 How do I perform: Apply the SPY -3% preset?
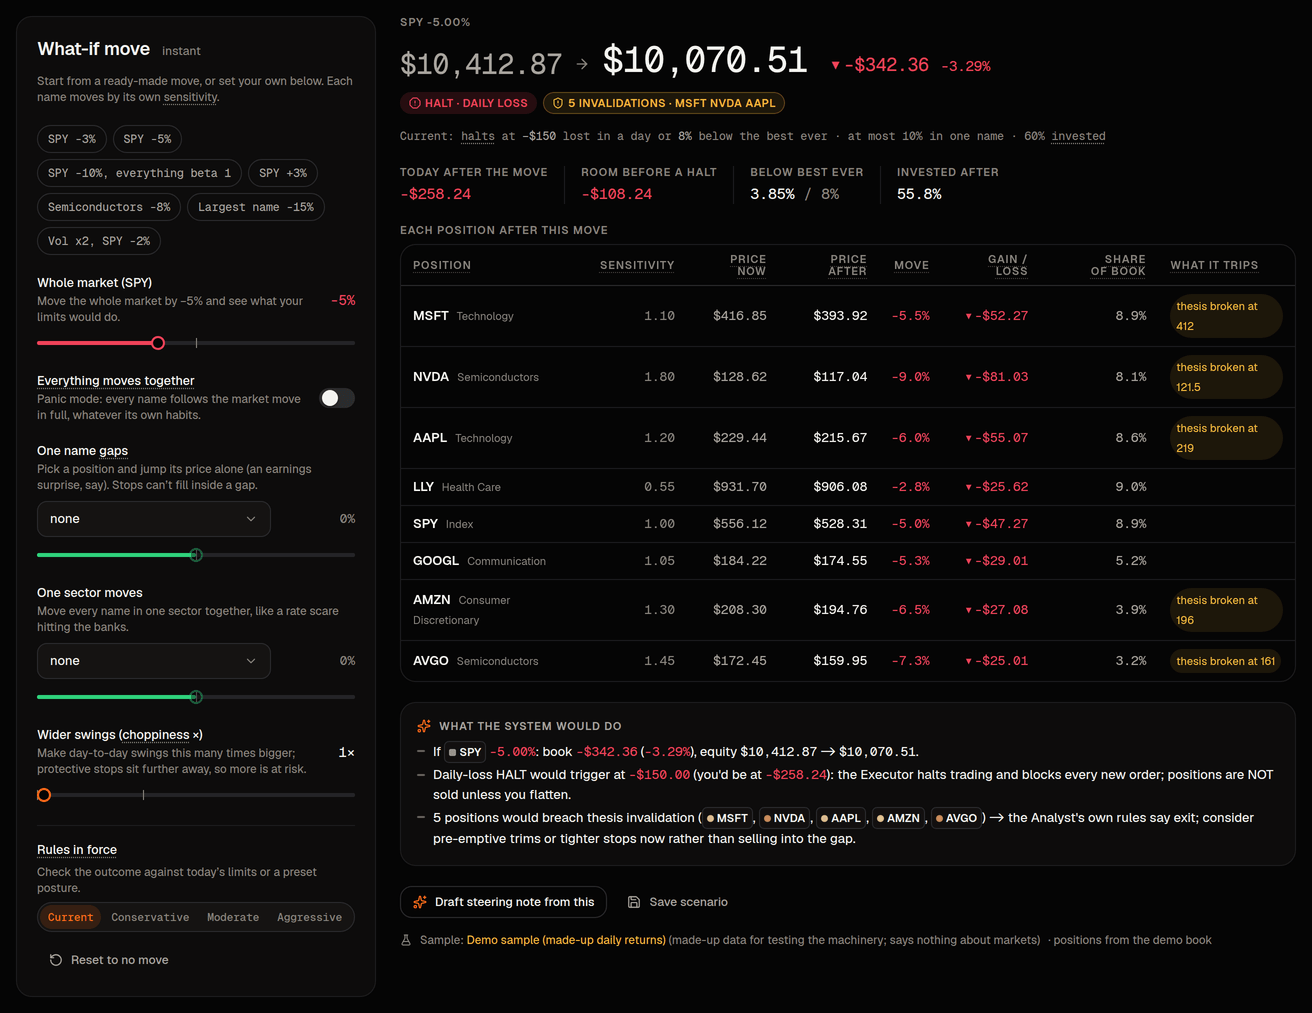[x=72, y=139]
